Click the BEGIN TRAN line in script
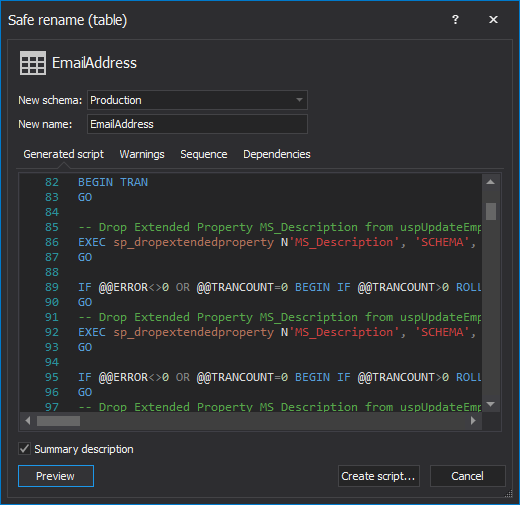Image resolution: width=520 pixels, height=505 pixels. click(113, 182)
